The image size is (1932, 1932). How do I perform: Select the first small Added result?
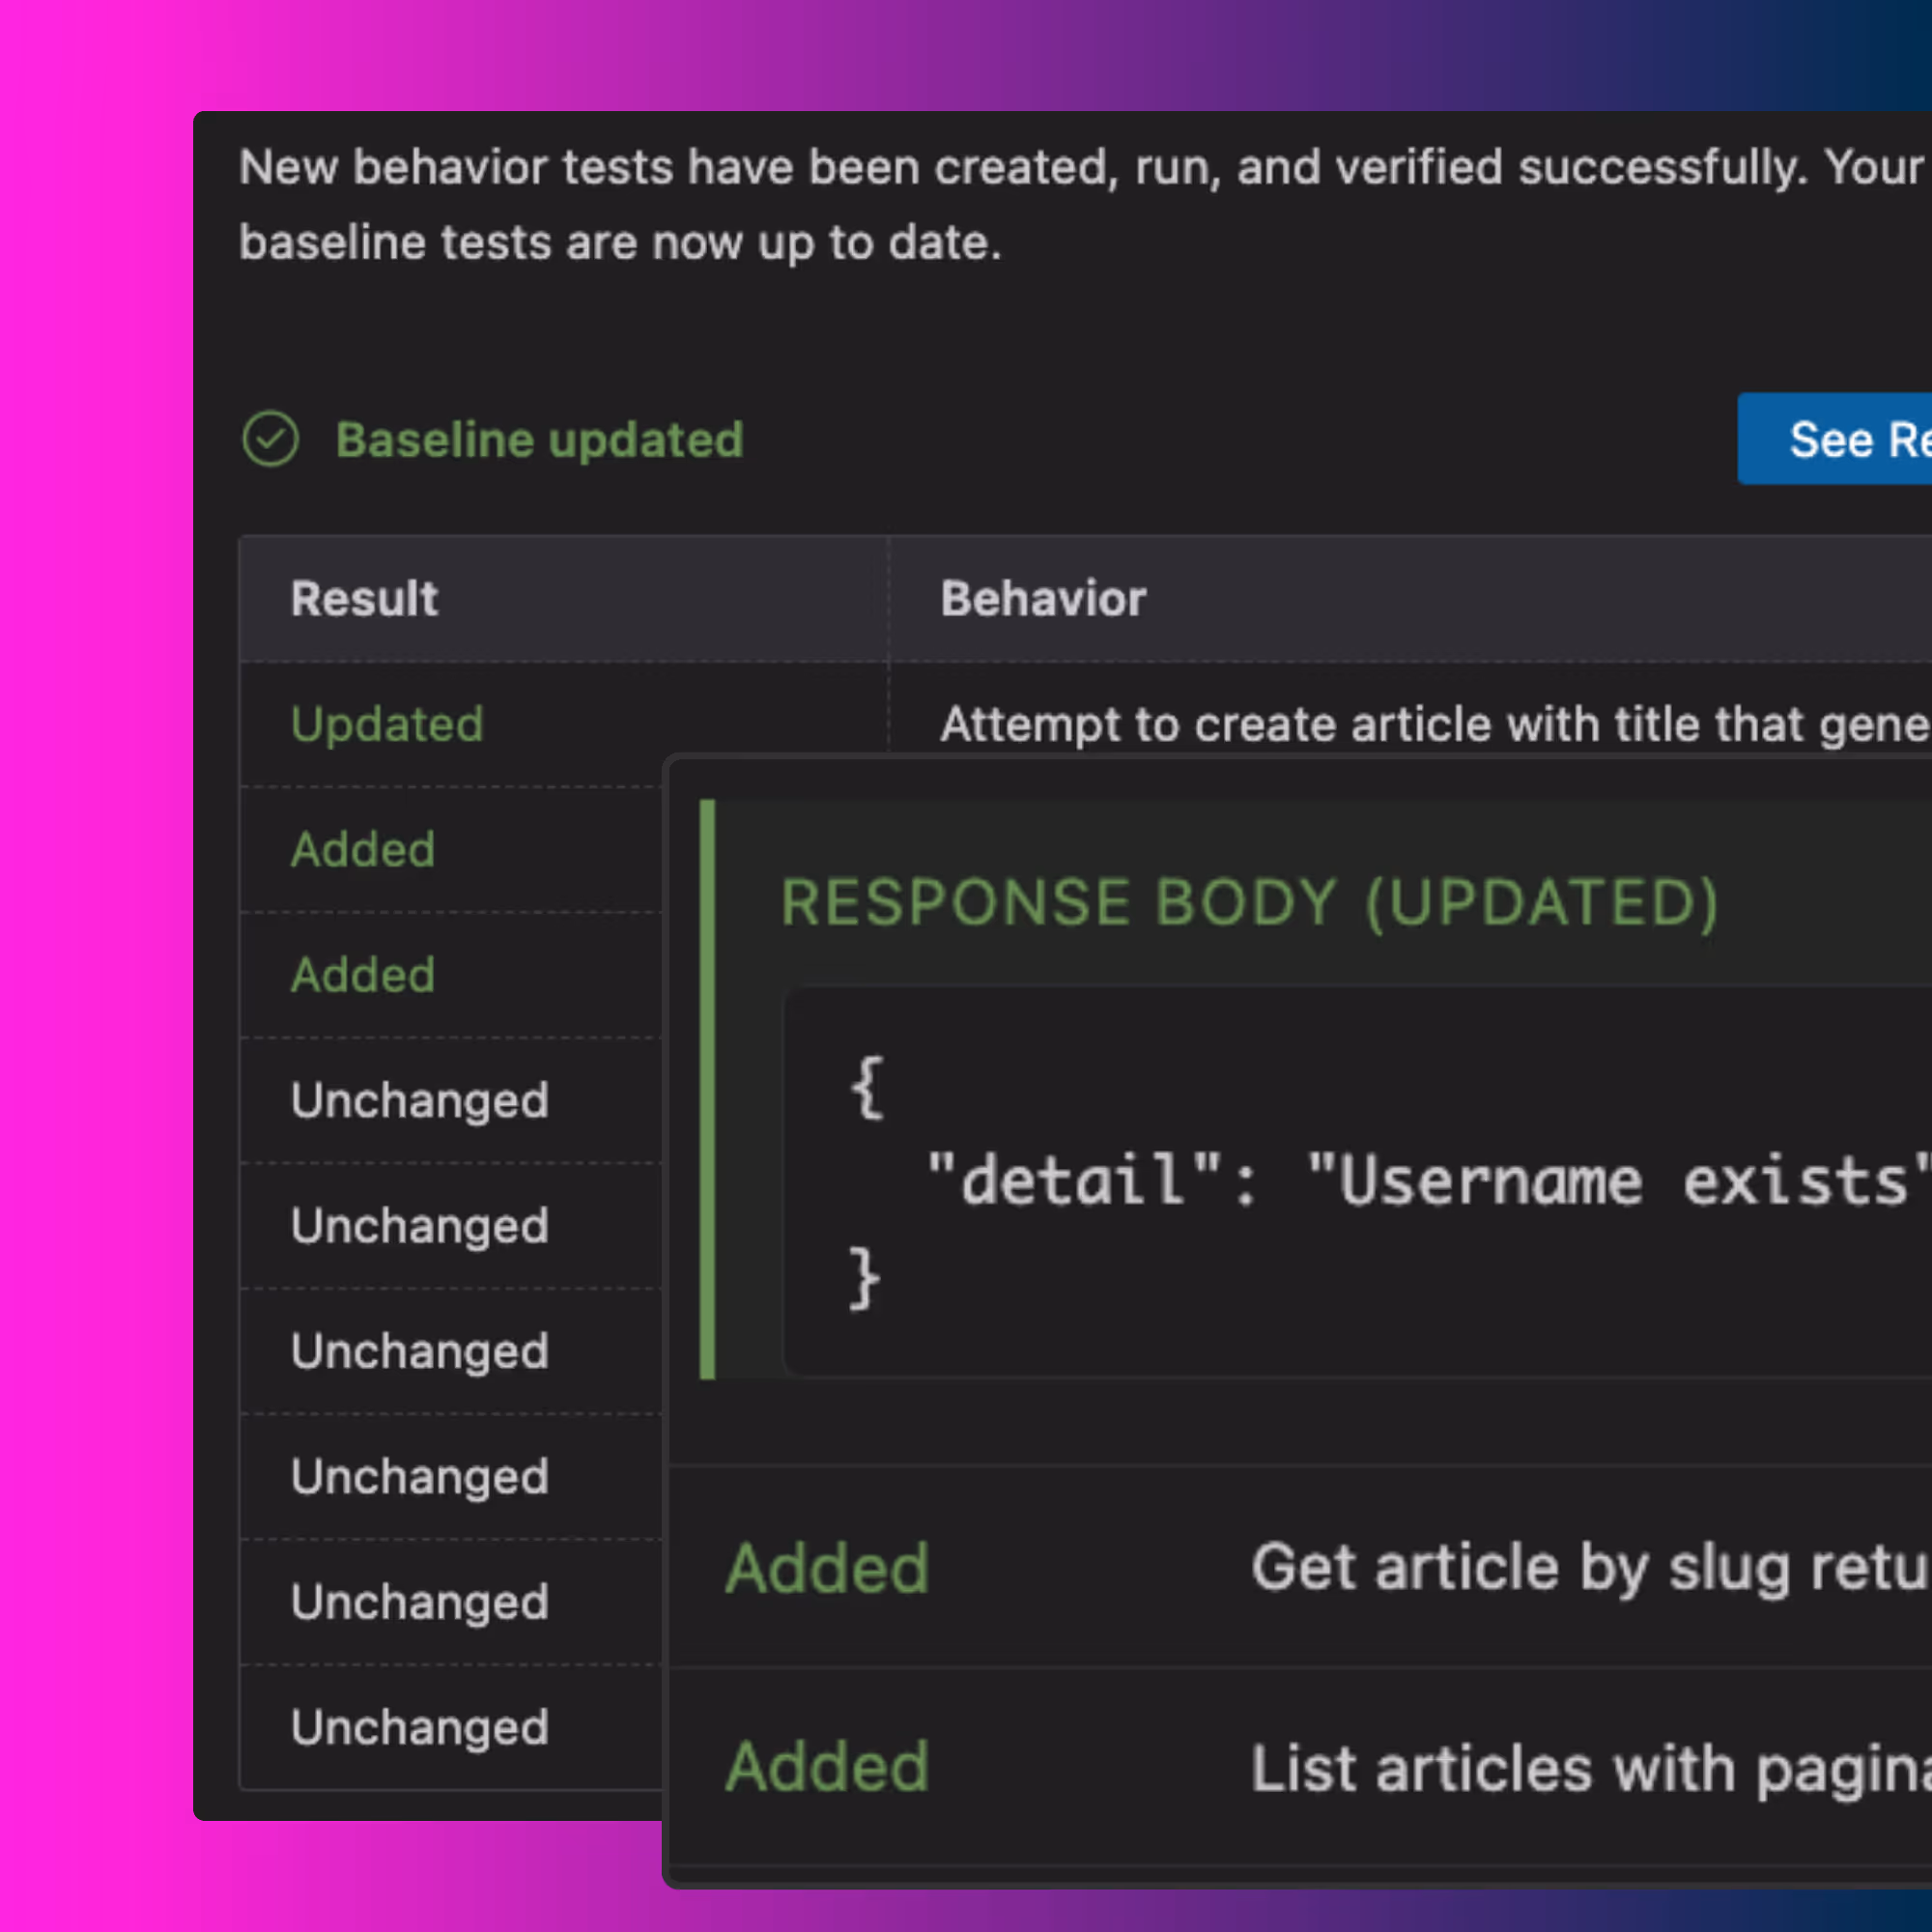click(x=363, y=849)
